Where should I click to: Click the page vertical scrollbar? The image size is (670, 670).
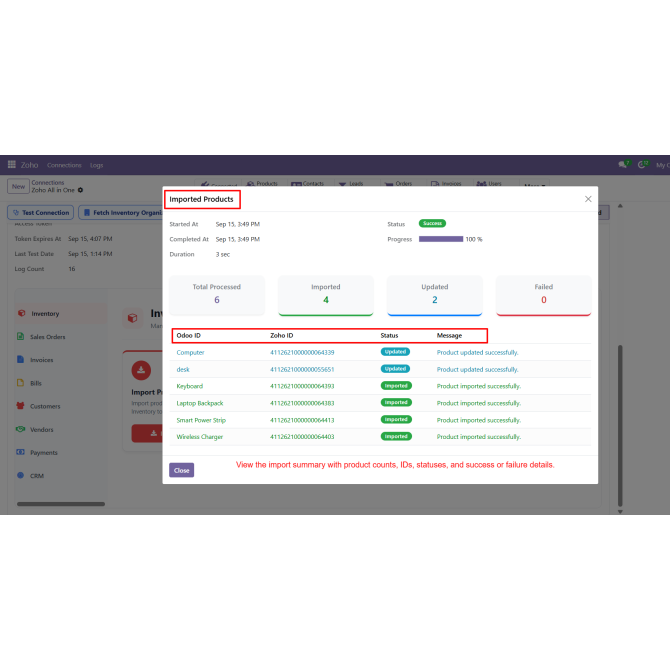point(620,426)
